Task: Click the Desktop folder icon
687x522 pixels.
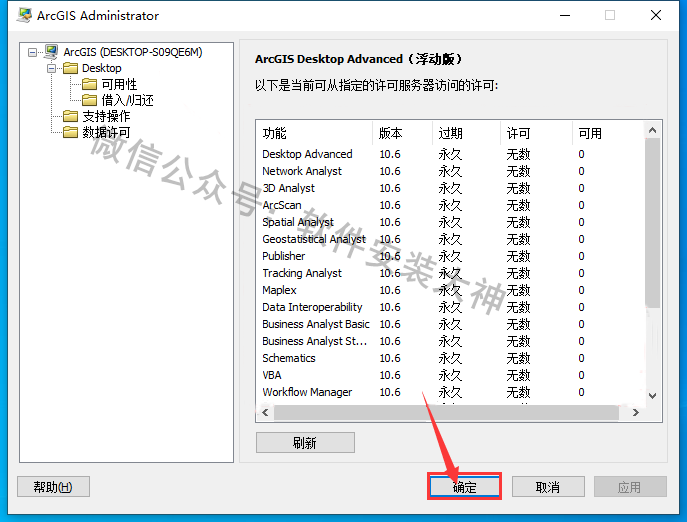Action: click(70, 68)
